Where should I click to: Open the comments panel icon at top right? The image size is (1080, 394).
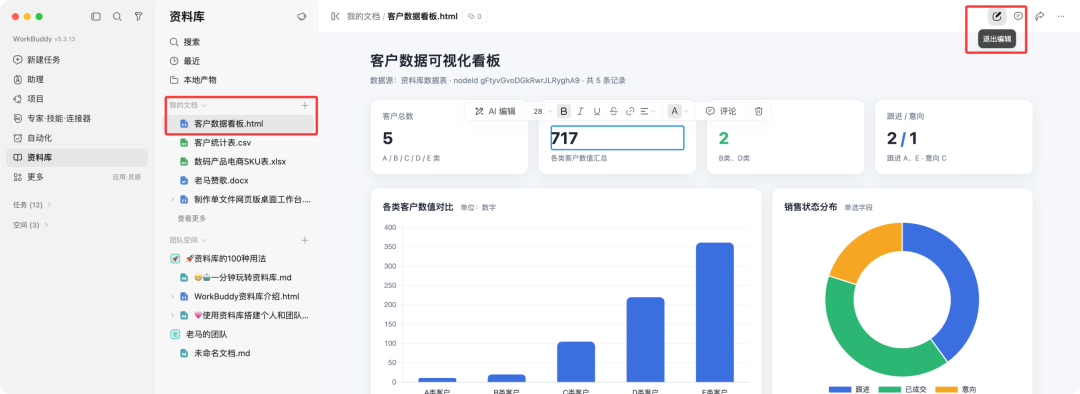click(1018, 16)
